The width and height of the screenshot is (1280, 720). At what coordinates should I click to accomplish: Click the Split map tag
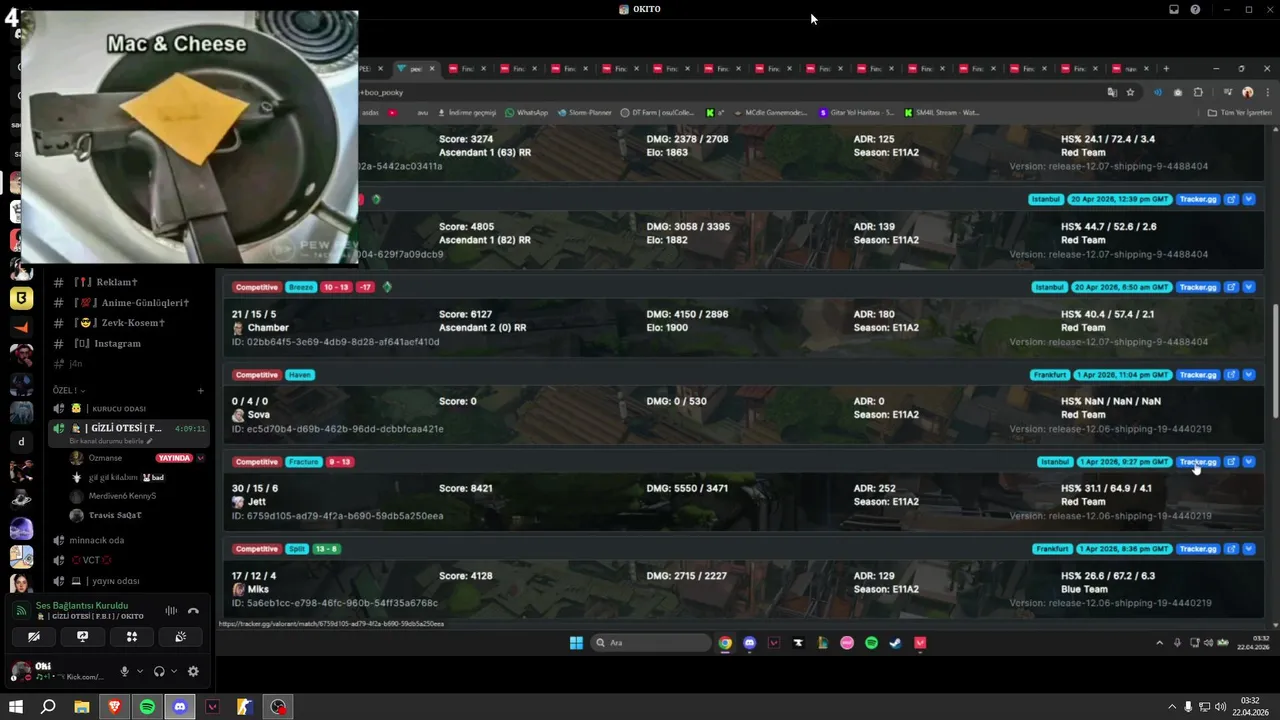pyautogui.click(x=297, y=549)
